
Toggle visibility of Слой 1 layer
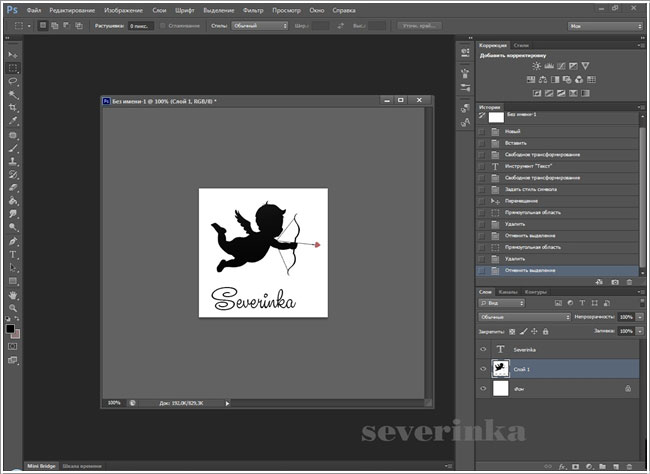(484, 368)
